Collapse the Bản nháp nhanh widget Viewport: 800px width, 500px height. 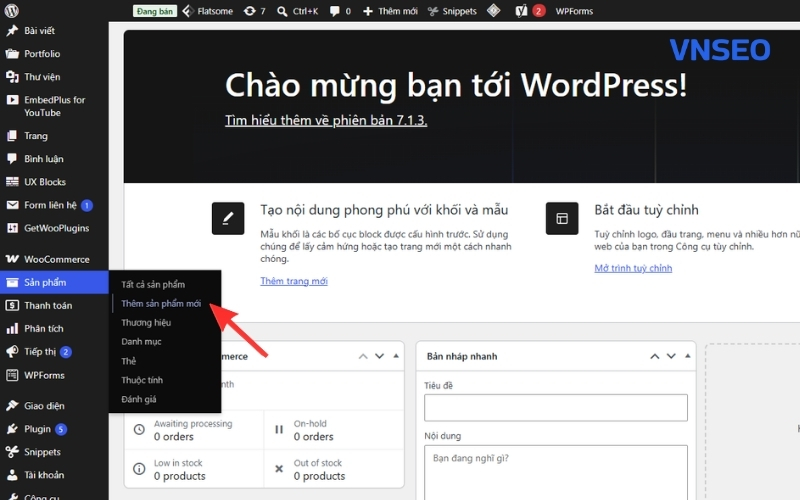click(688, 356)
